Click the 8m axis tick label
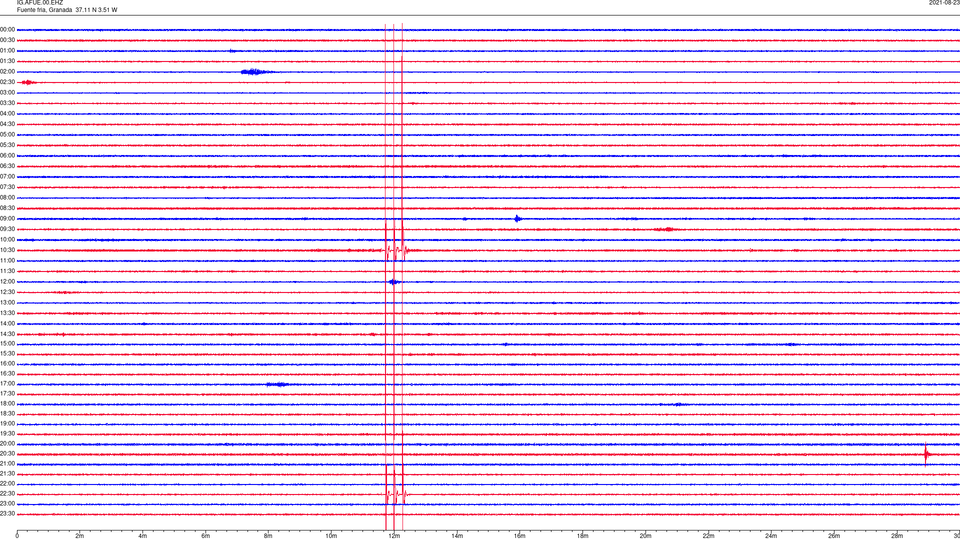Screen dimensions: 960x540 [268, 536]
